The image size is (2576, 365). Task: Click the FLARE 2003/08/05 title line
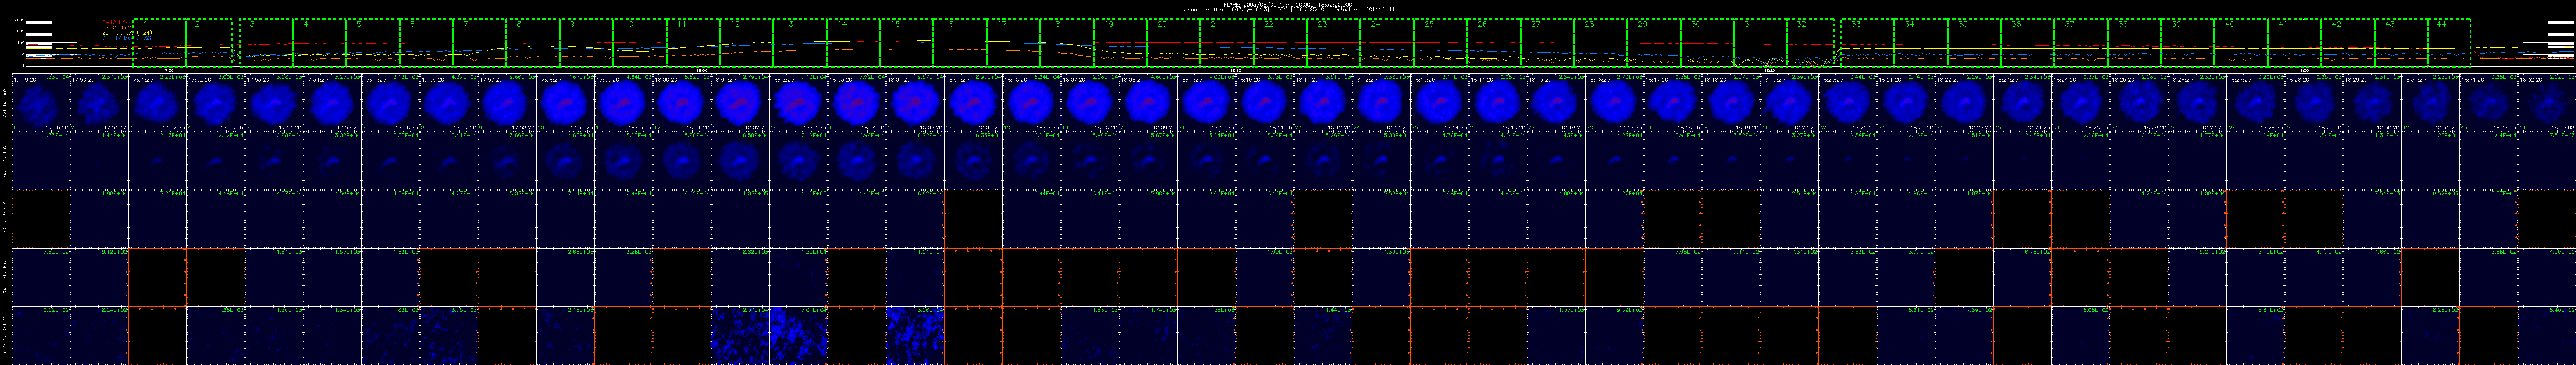point(1288,5)
